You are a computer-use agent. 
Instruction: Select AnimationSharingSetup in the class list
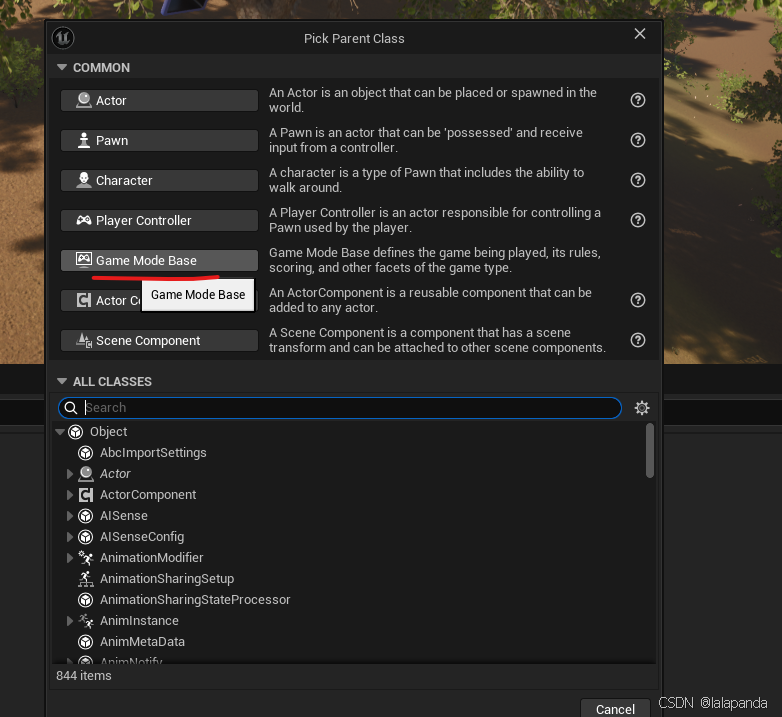click(167, 578)
